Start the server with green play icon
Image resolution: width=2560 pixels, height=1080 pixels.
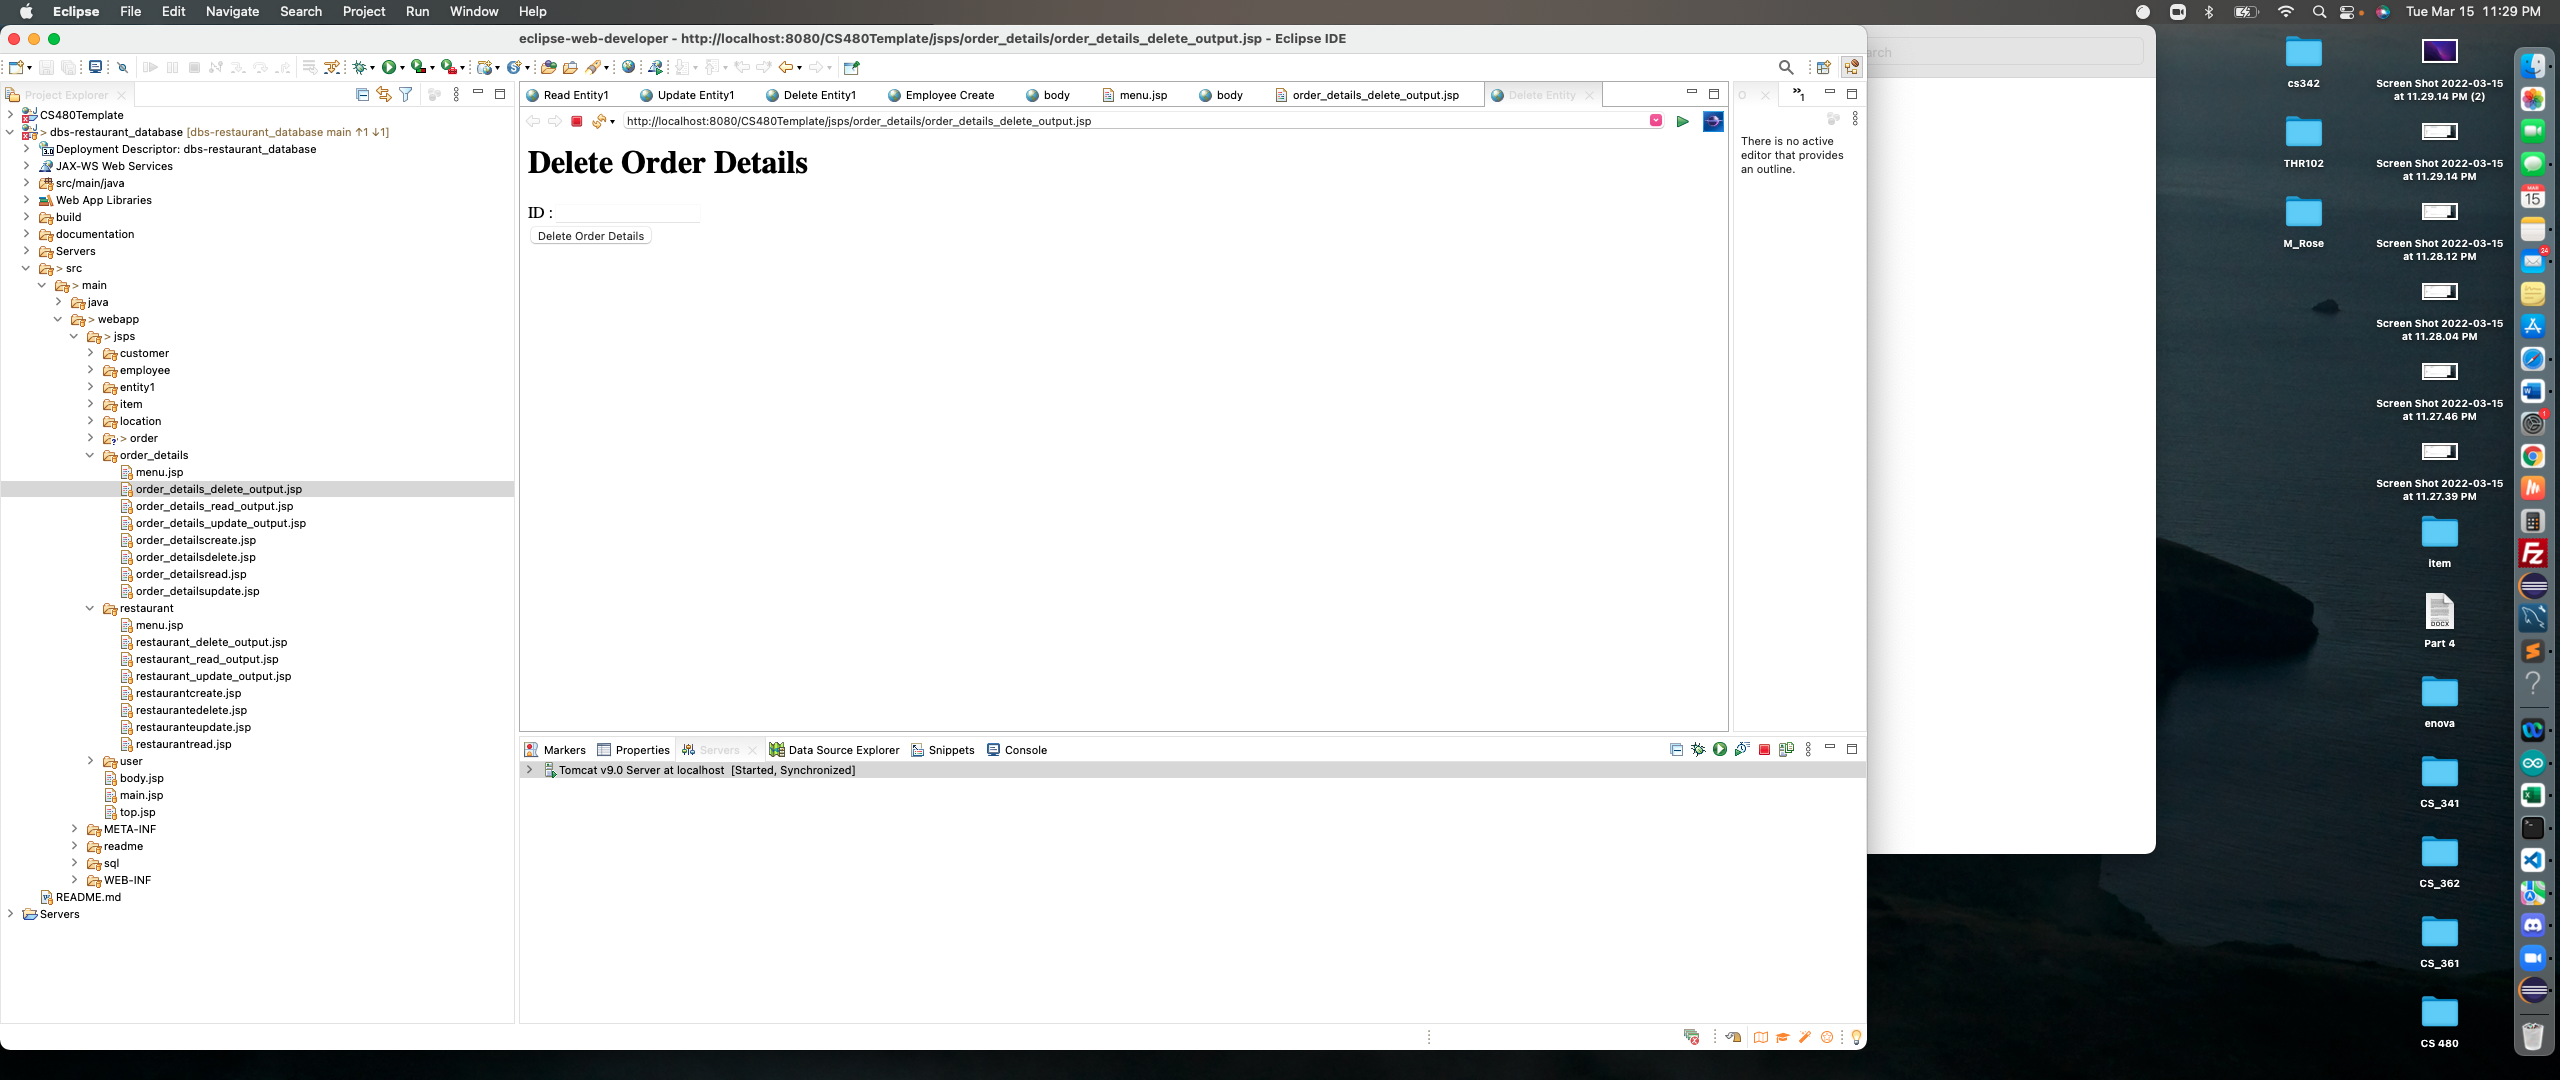point(1719,749)
